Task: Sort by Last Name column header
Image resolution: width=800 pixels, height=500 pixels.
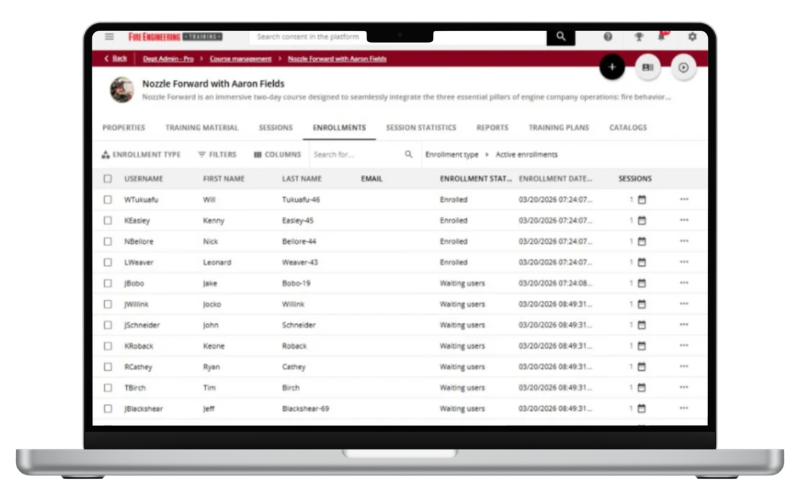Action: [x=302, y=179]
